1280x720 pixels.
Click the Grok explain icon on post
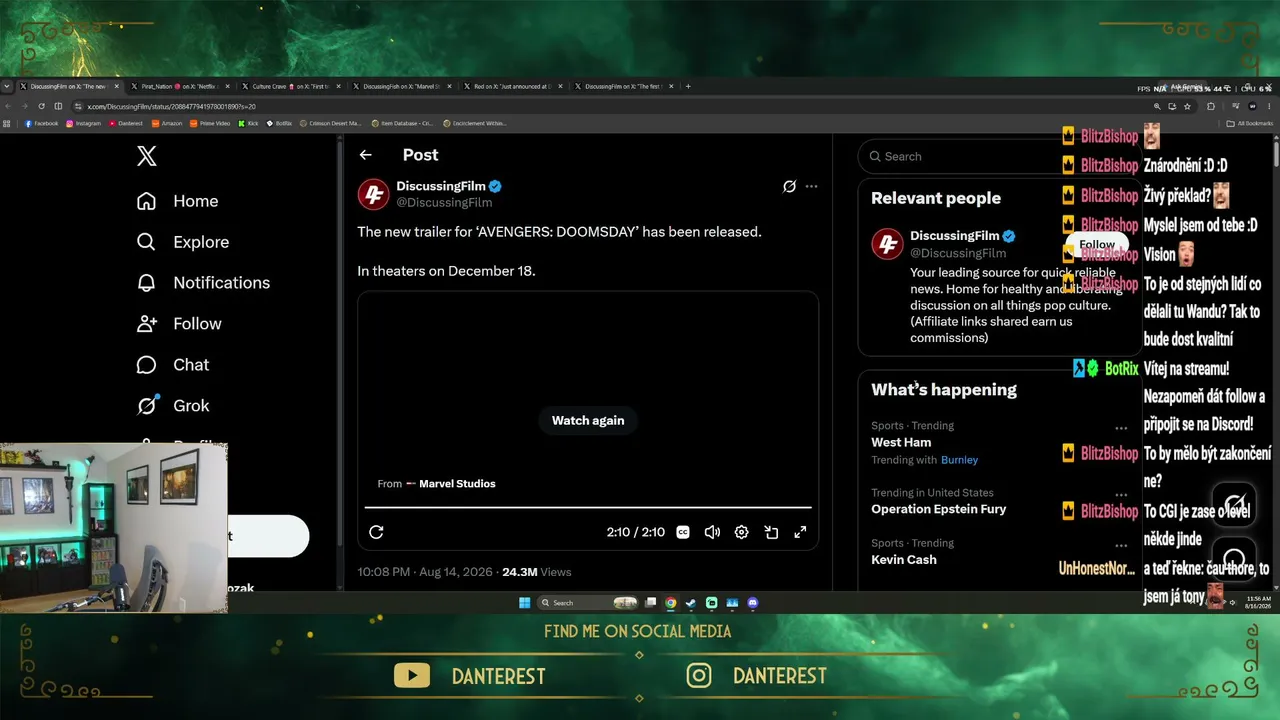click(789, 186)
